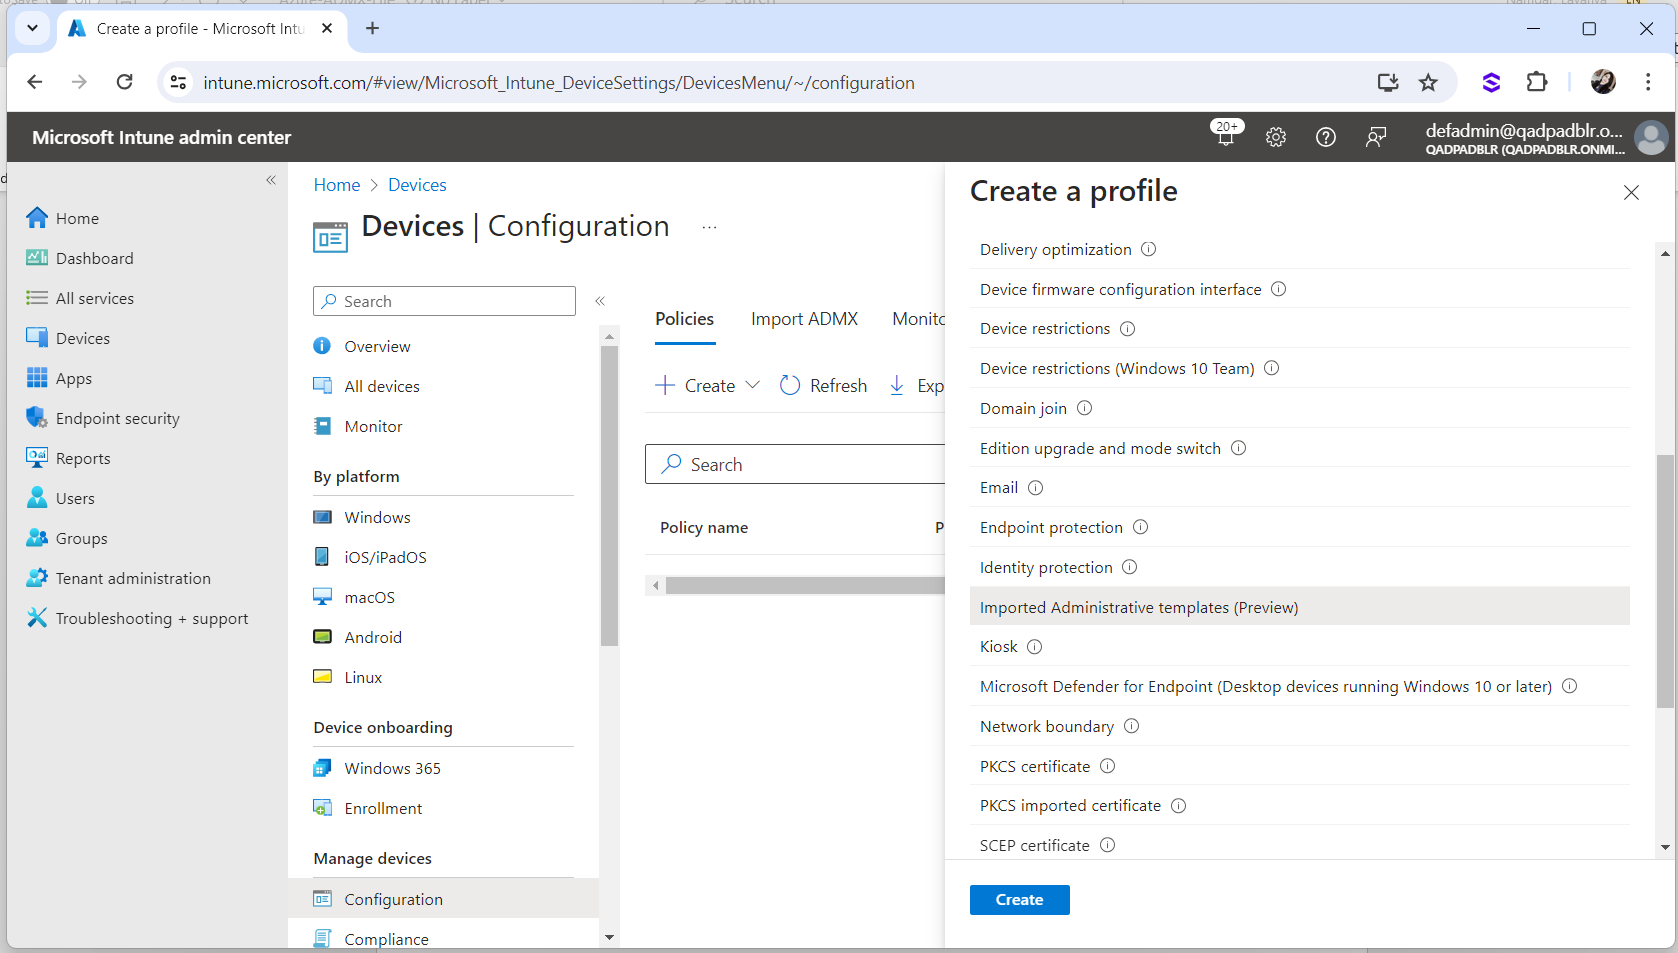Click the blue Create button
This screenshot has width=1678, height=953.
(1019, 900)
